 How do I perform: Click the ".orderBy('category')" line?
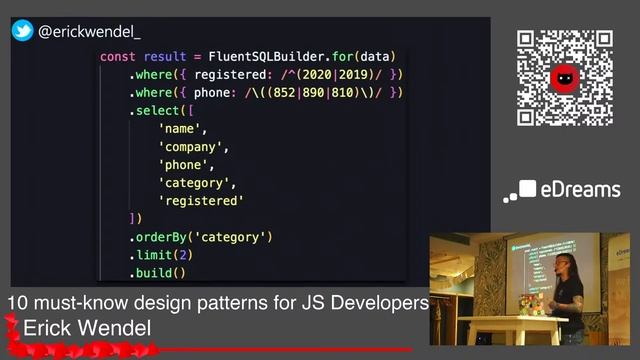(x=201, y=237)
